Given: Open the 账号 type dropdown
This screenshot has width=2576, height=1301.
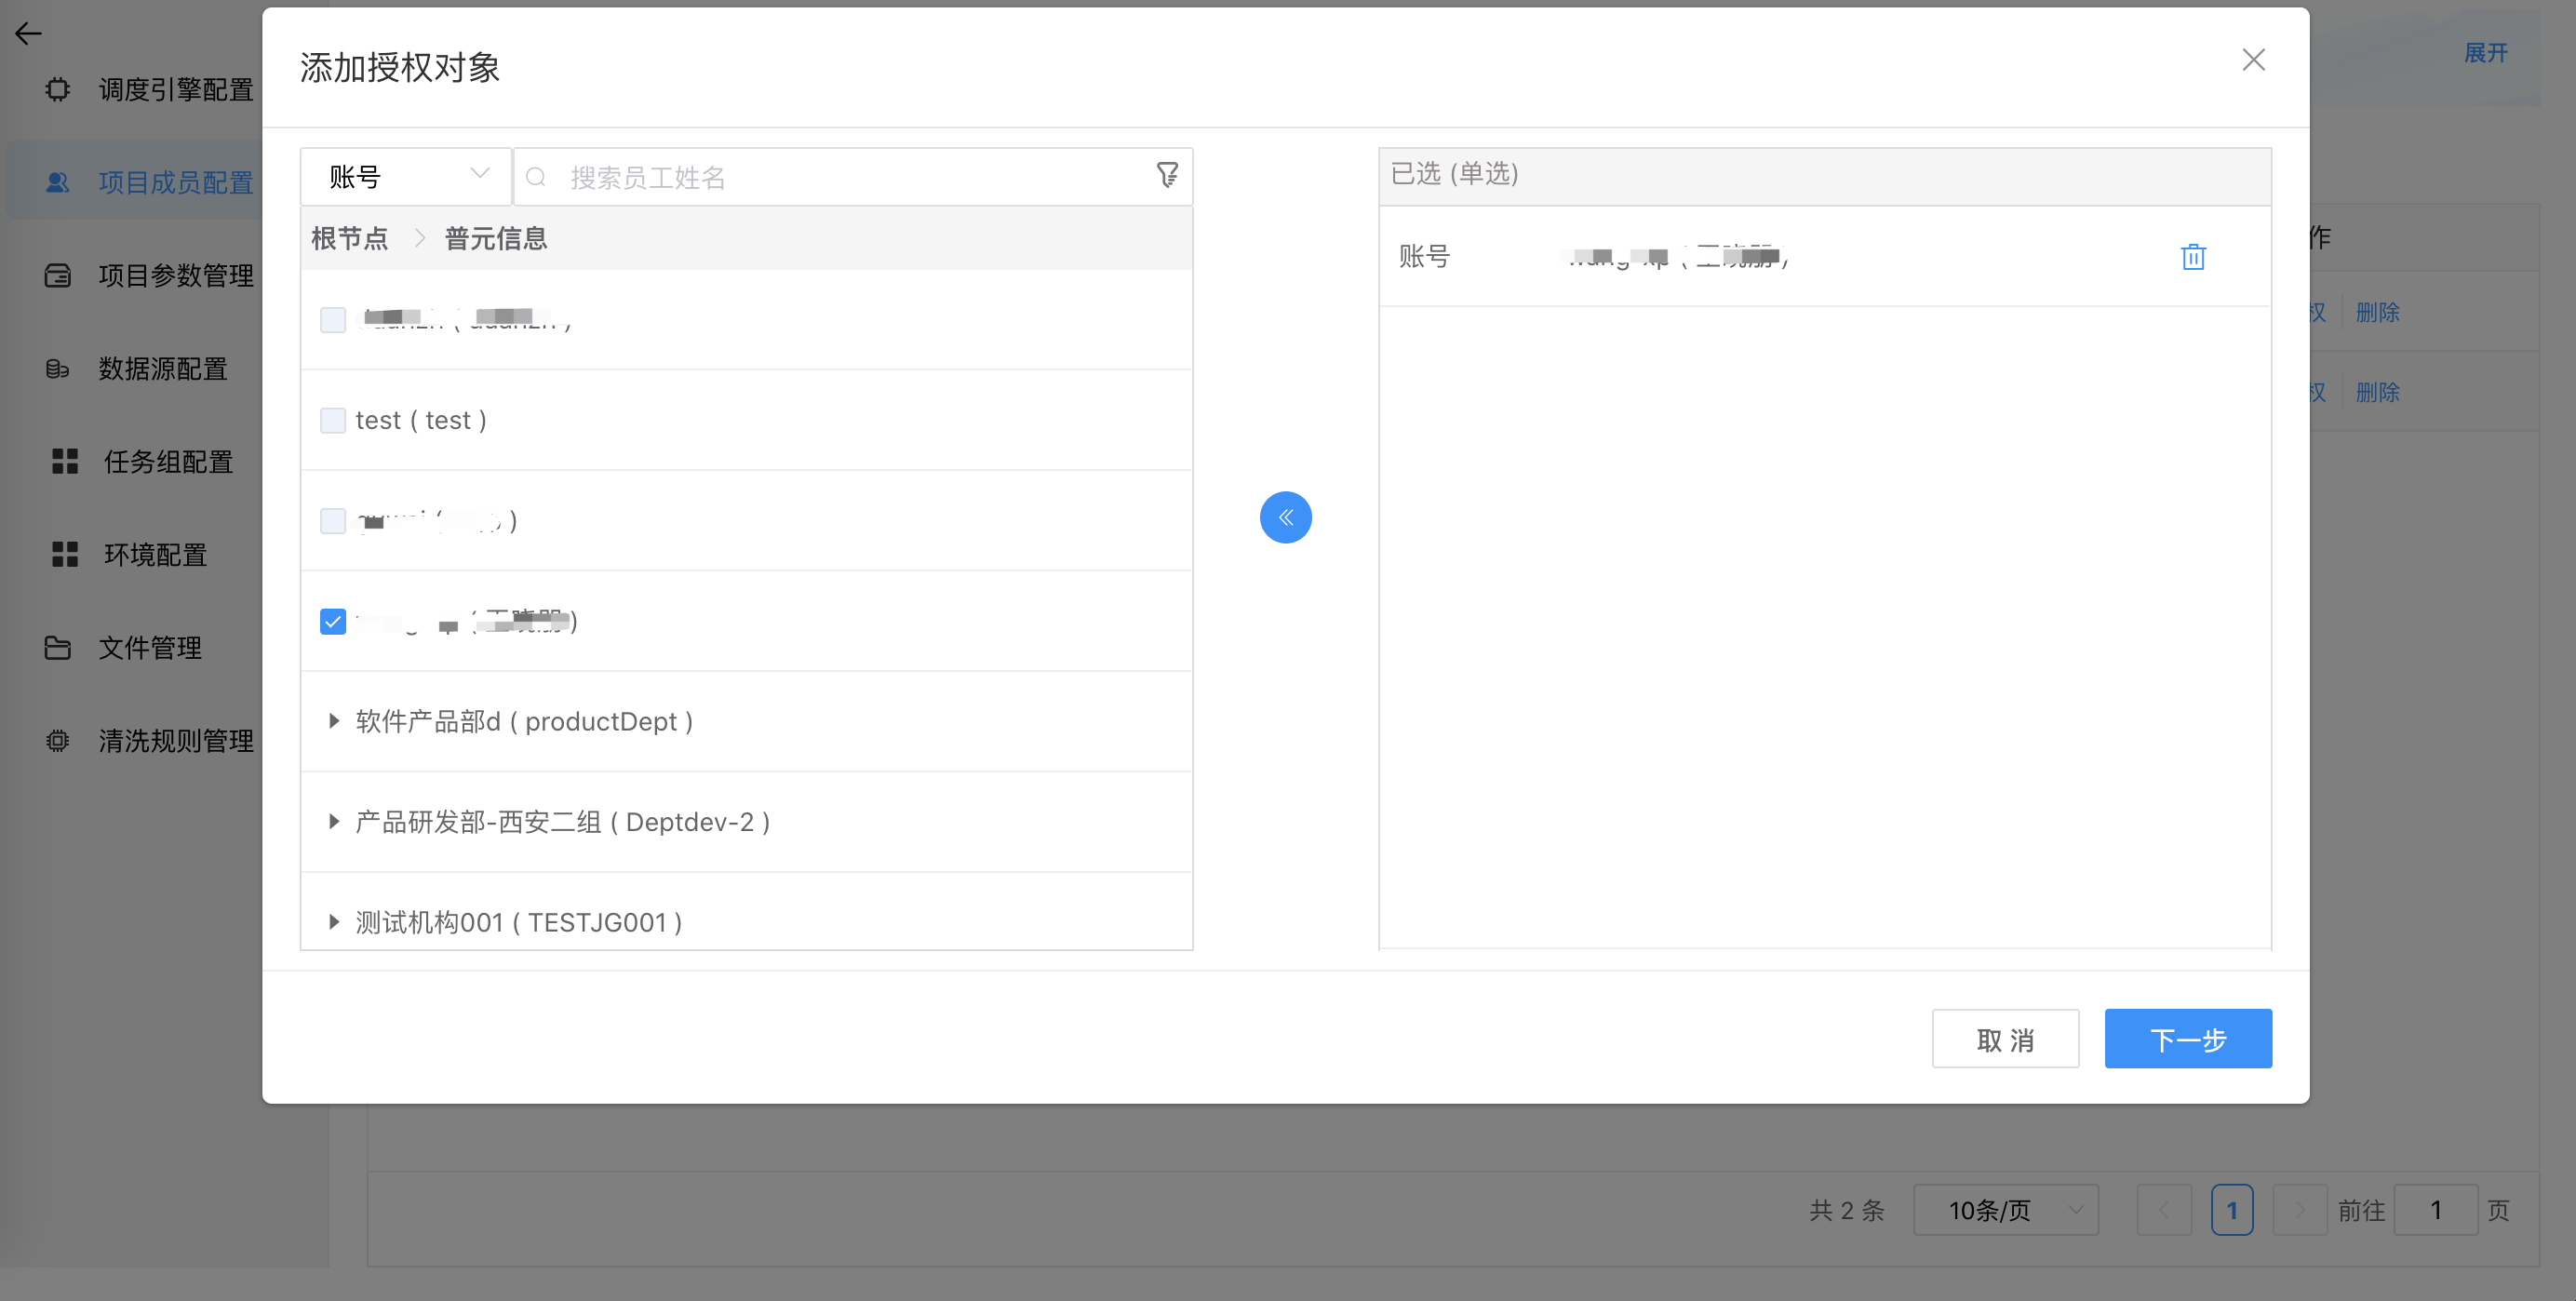Looking at the screenshot, I should coord(404,176).
